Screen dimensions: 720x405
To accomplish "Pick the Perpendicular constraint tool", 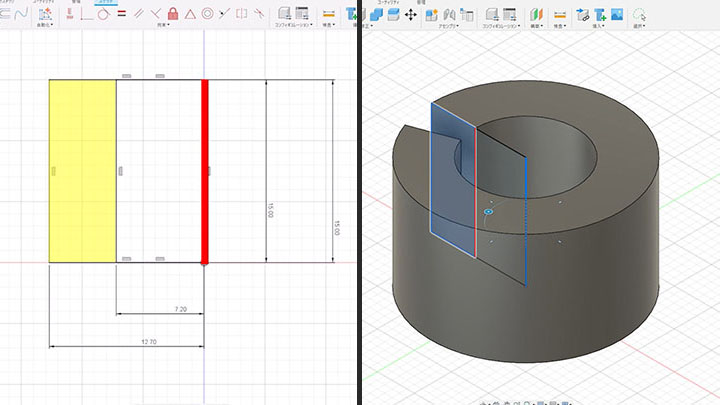I will (156, 14).
